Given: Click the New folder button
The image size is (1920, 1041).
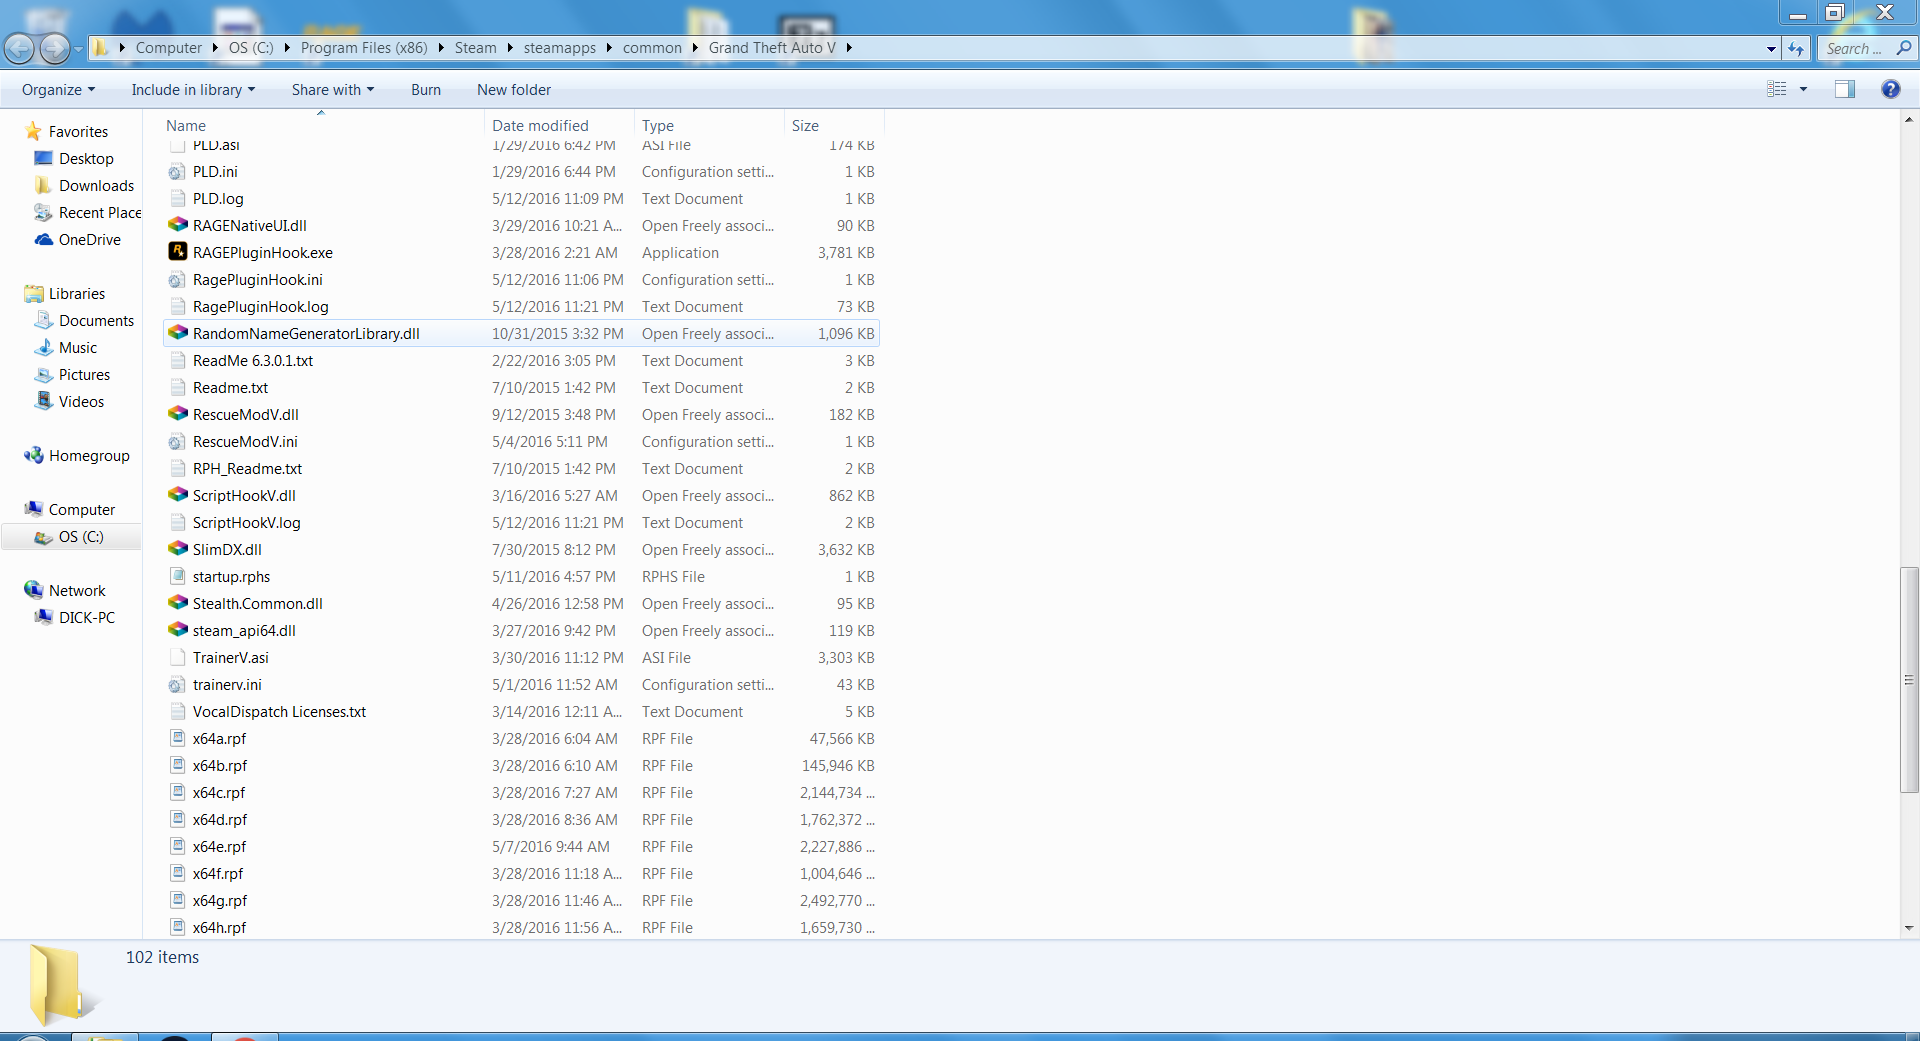Looking at the screenshot, I should tap(514, 90).
